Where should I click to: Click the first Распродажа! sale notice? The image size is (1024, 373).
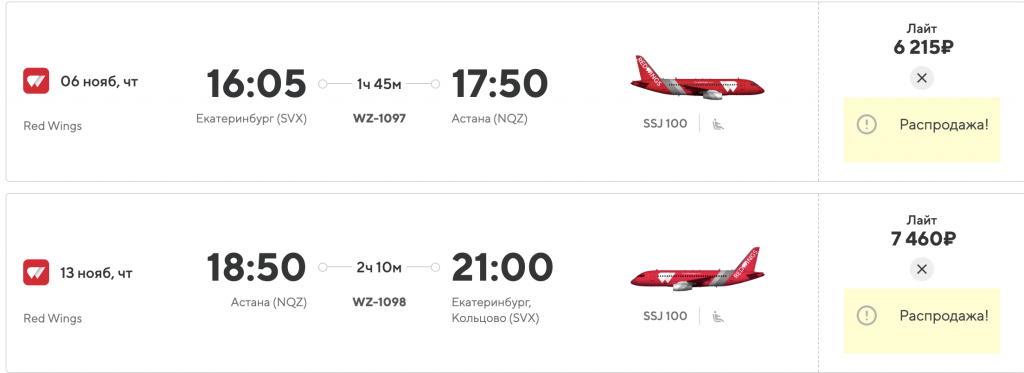[x=921, y=129]
